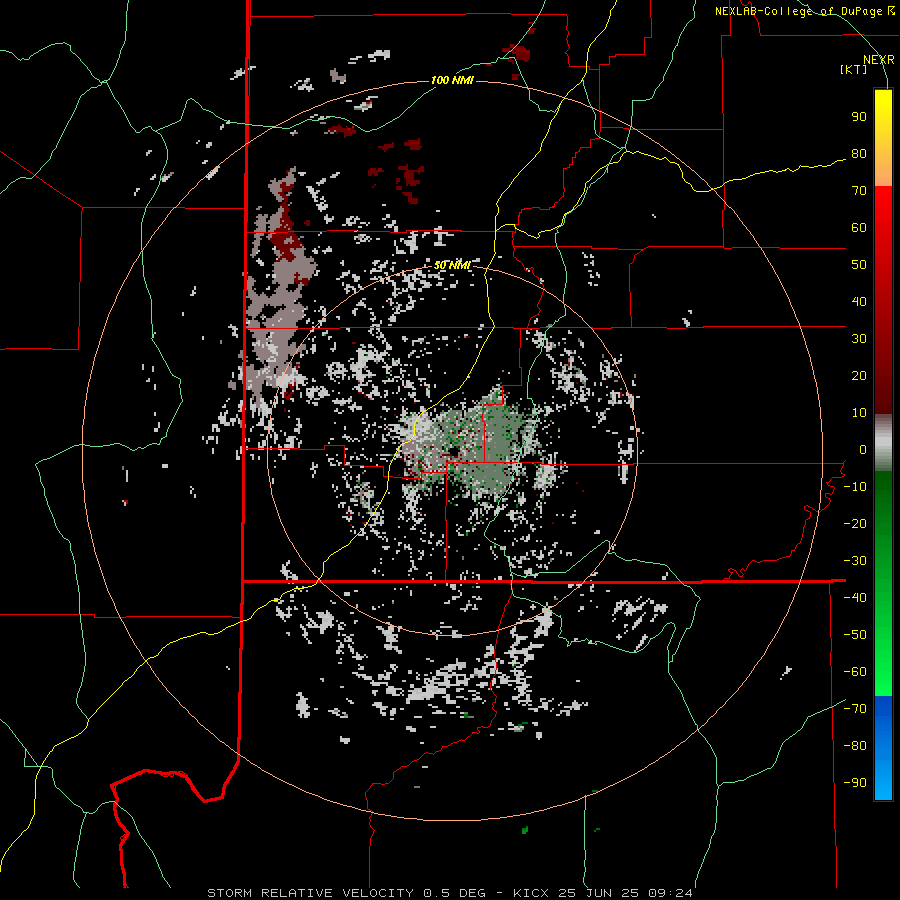Screen dimensions: 900x900
Task: Click the -90 scale label
Action: pyautogui.click(x=855, y=783)
